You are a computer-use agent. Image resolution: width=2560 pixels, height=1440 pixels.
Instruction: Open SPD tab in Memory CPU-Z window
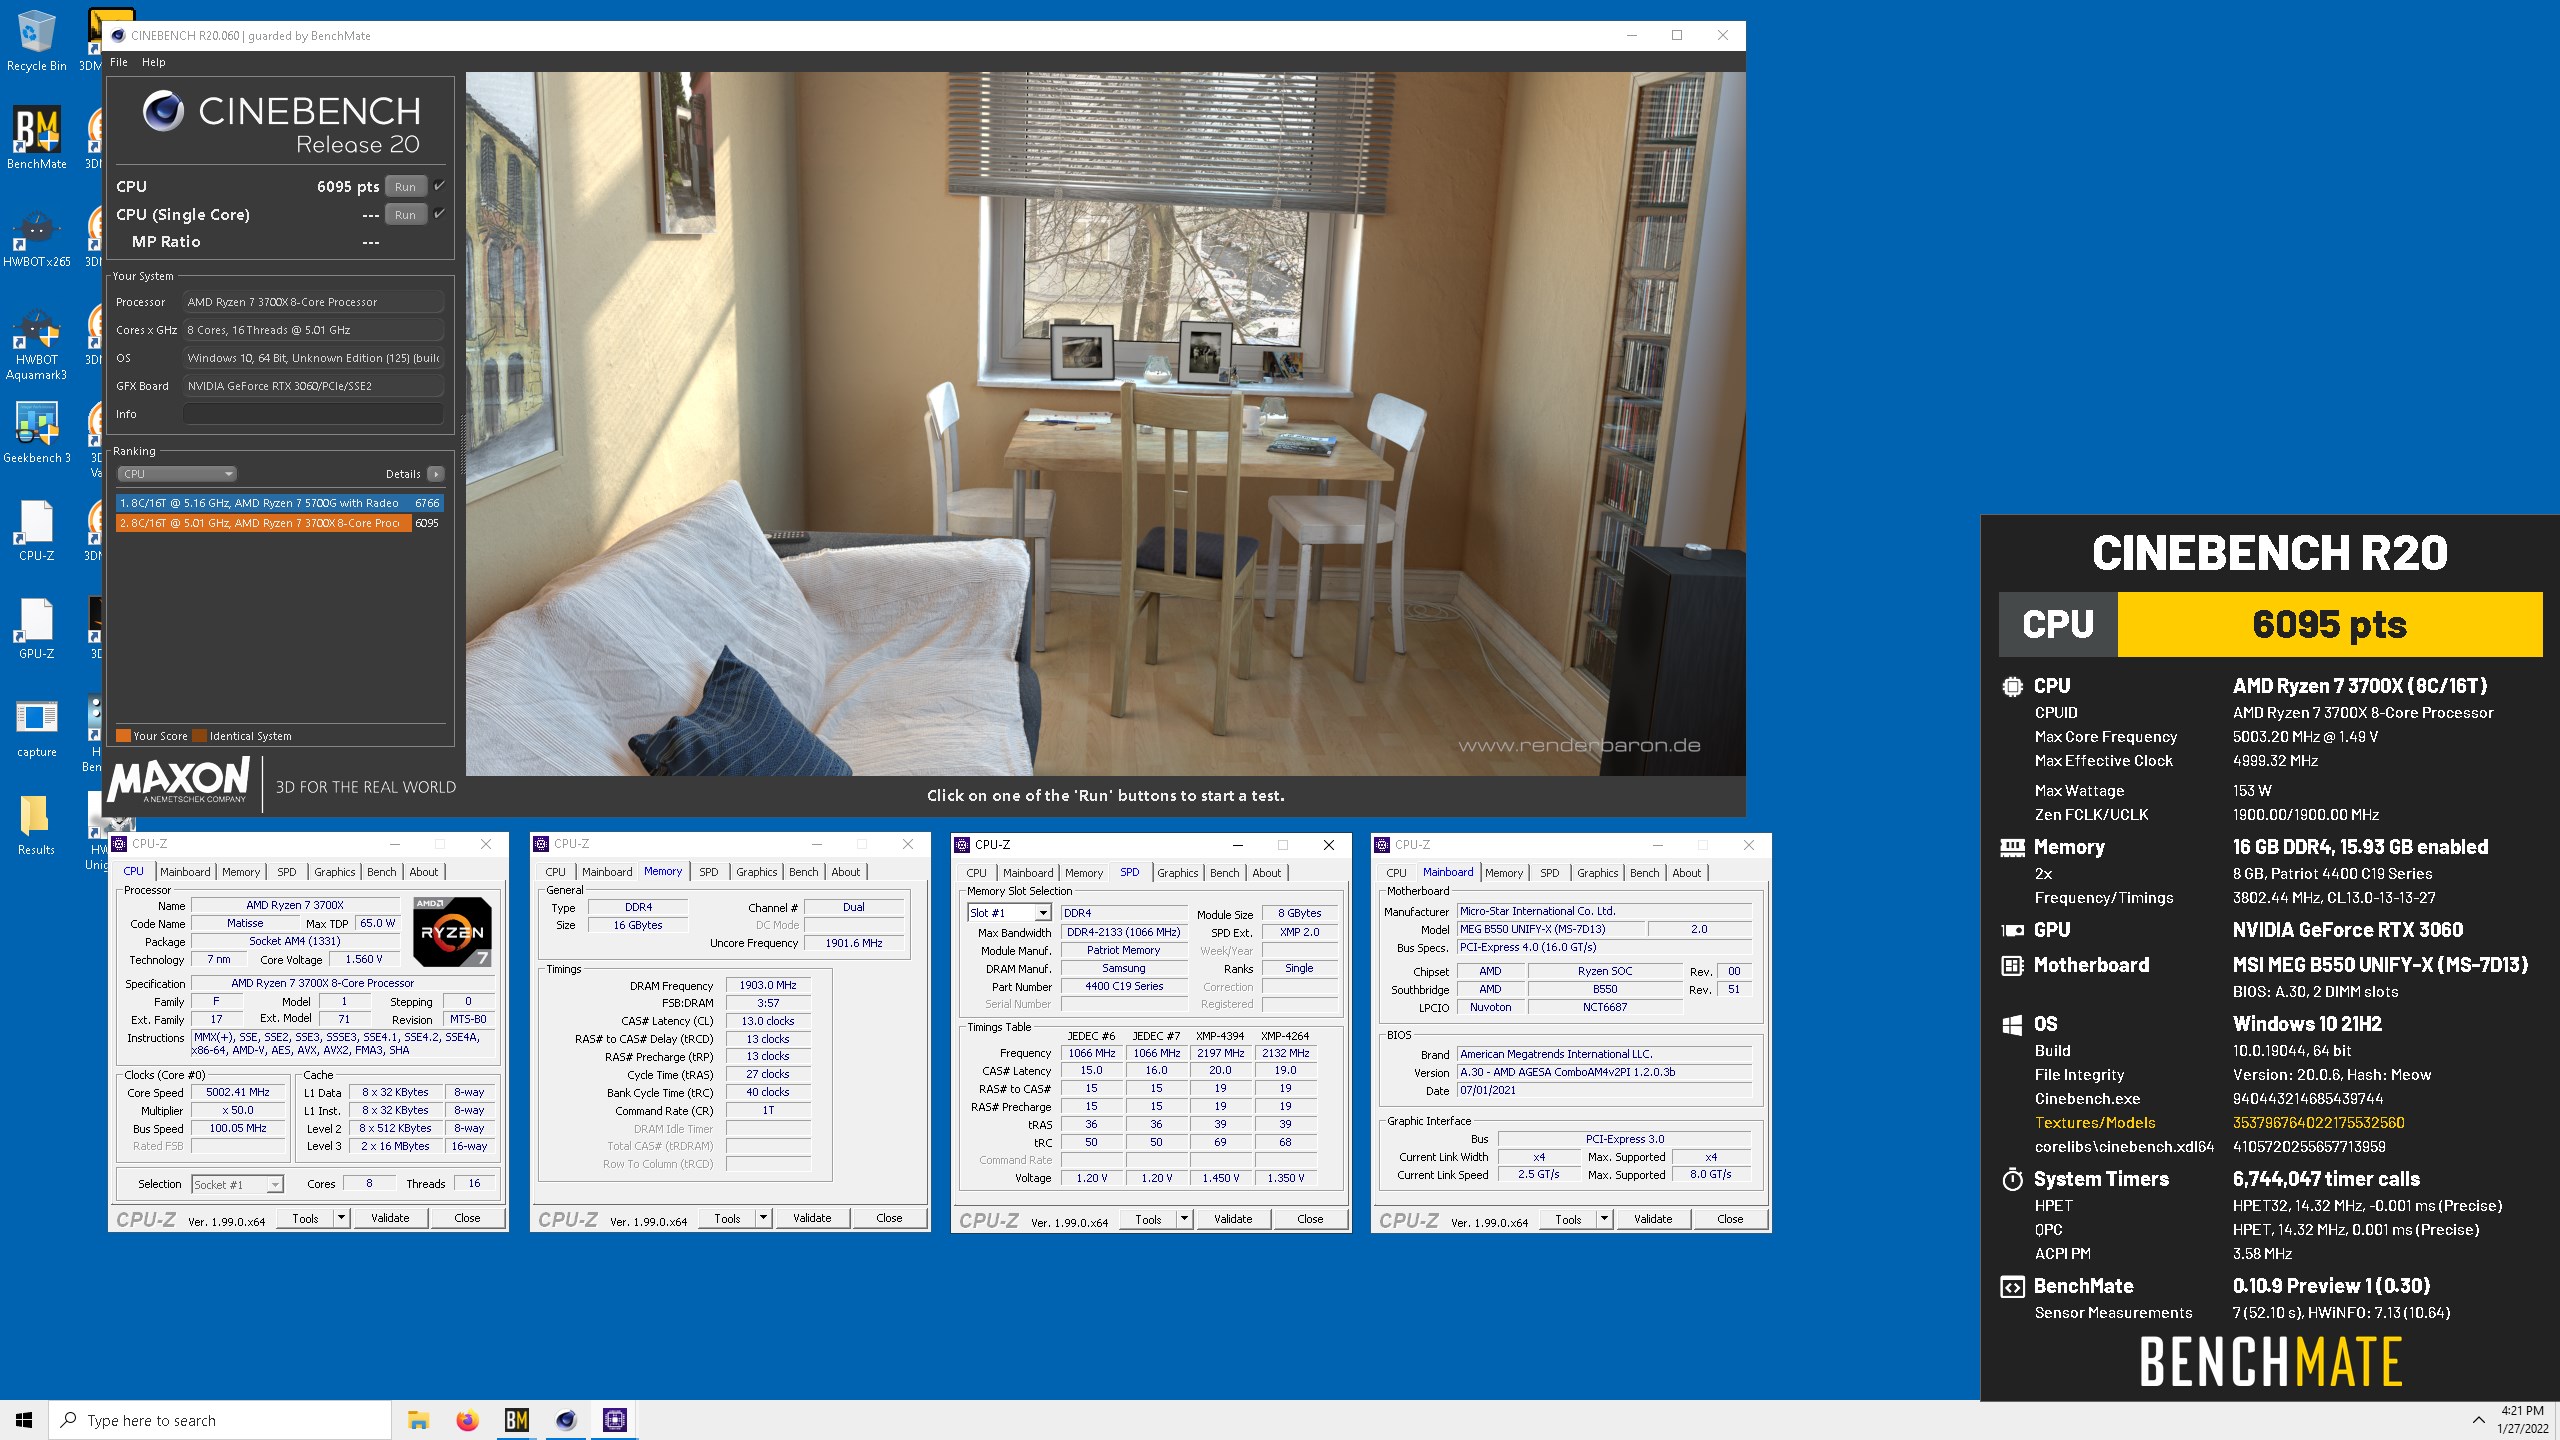pyautogui.click(x=709, y=872)
